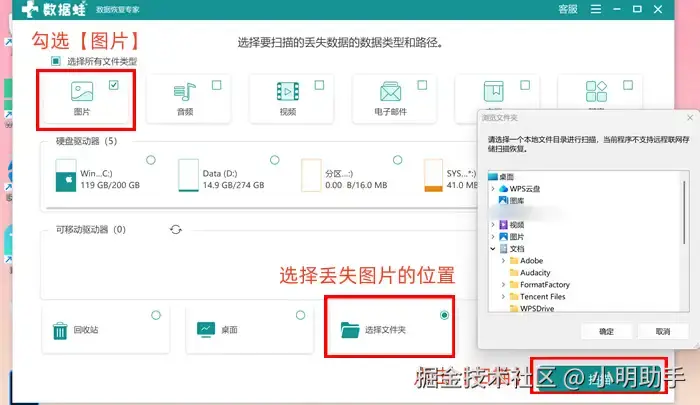Check the other file types checkbox
This screenshot has width=700, height=405.
(628, 85)
